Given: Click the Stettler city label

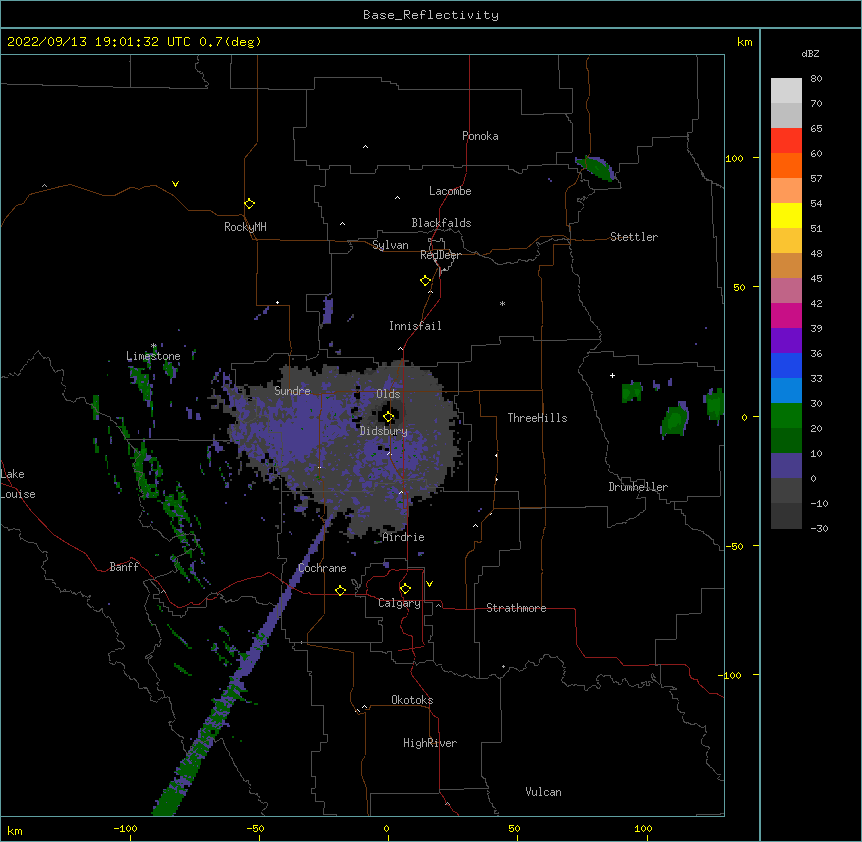Looking at the screenshot, I should point(634,237).
